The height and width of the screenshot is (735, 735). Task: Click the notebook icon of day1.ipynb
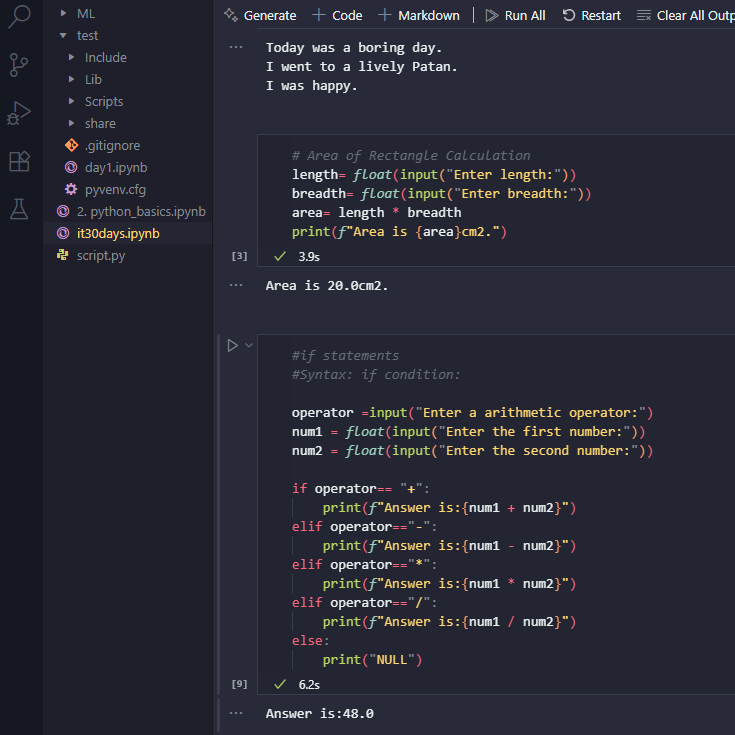71,167
